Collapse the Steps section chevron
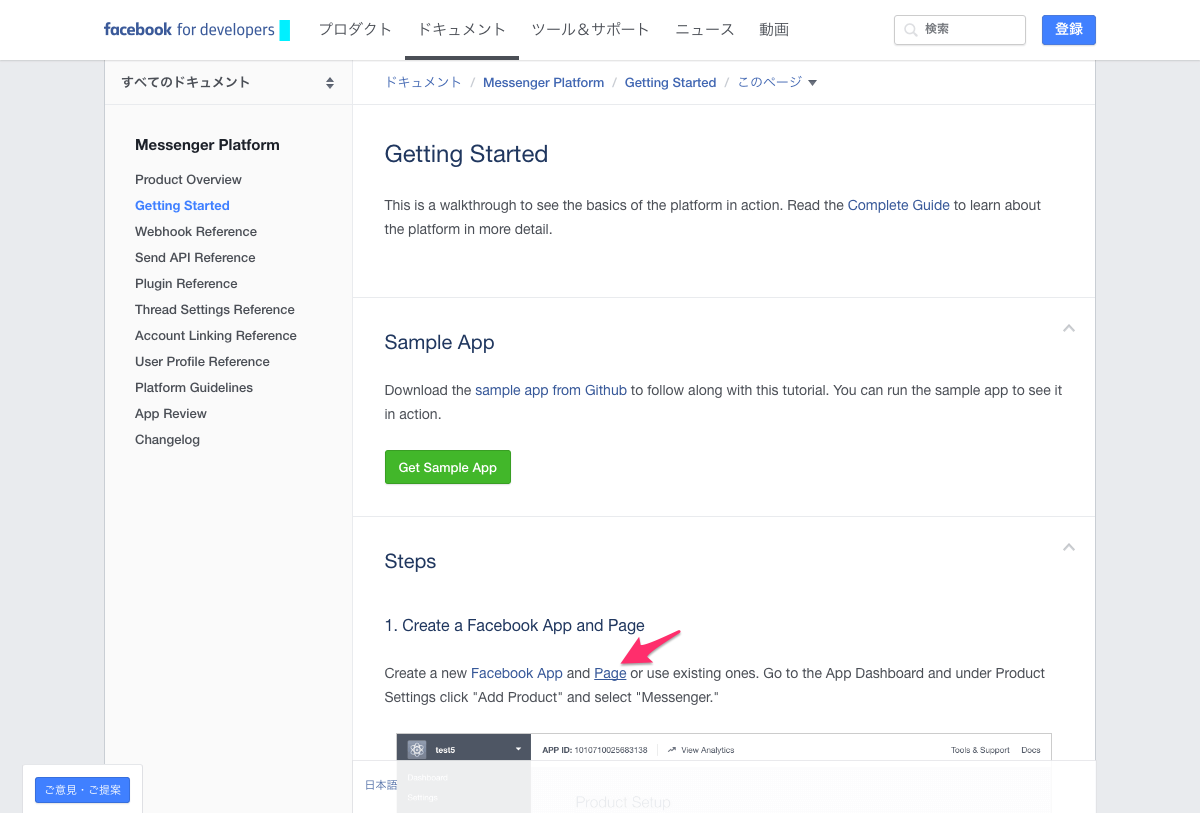1200x813 pixels. 1068,547
